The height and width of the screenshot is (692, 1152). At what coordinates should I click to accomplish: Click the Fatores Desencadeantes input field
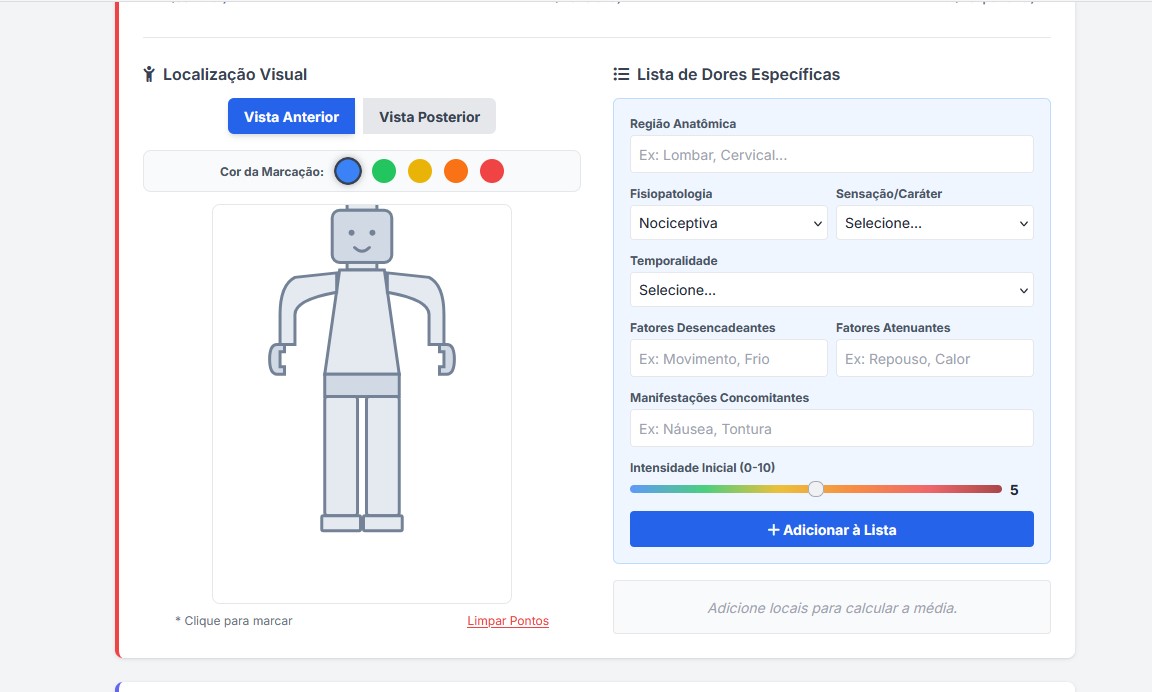coord(728,359)
